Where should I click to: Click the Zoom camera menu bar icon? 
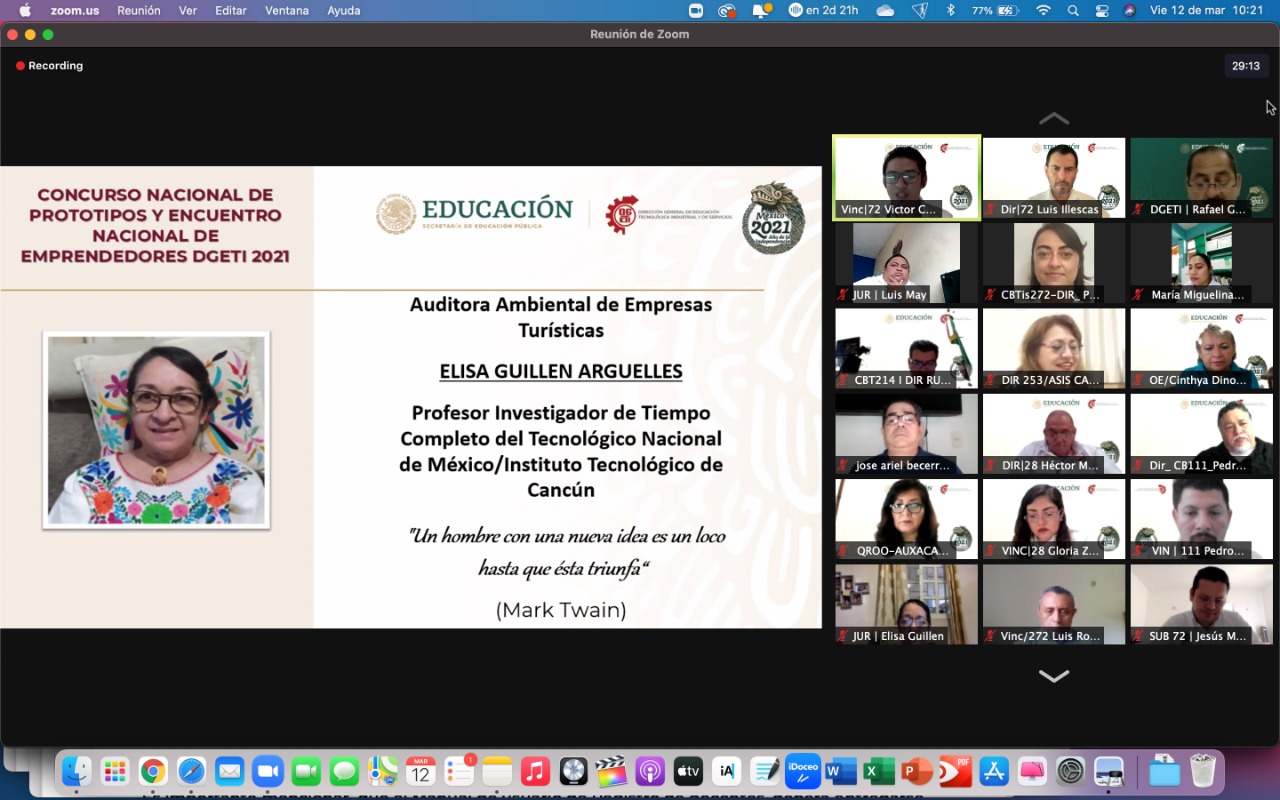point(696,10)
